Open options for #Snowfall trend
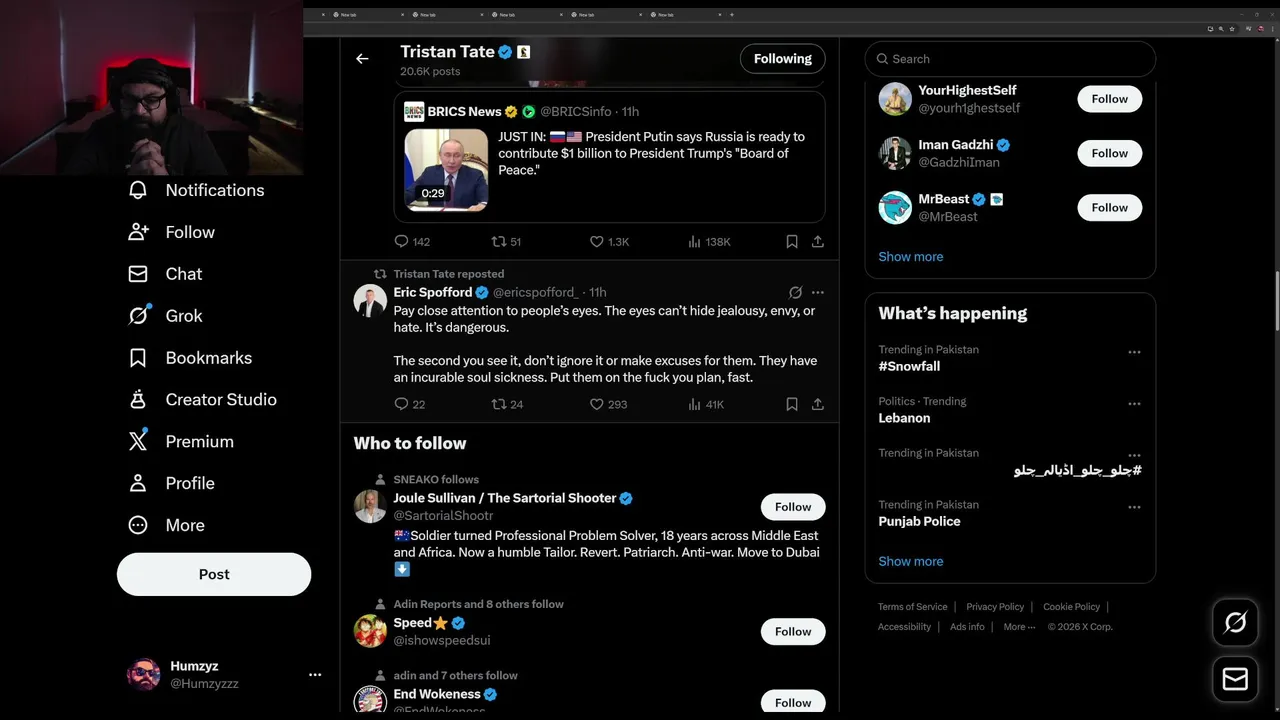1280x720 pixels. tap(1134, 352)
